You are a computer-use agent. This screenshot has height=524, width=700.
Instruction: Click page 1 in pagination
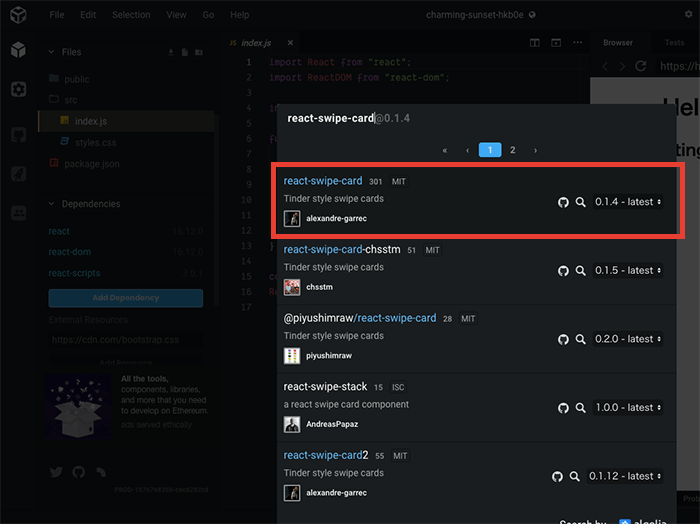[x=490, y=150]
